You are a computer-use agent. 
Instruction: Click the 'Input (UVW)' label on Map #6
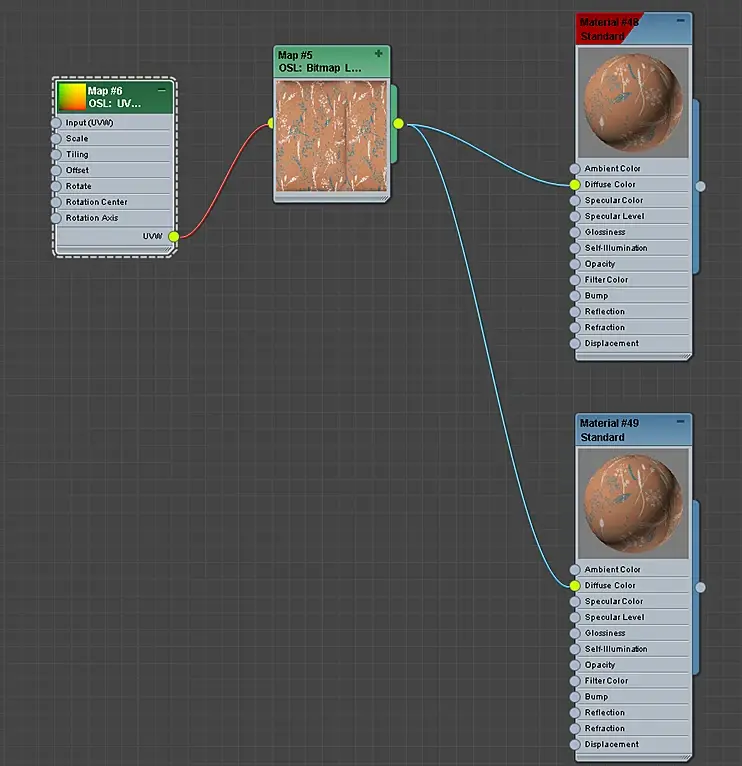pos(89,123)
